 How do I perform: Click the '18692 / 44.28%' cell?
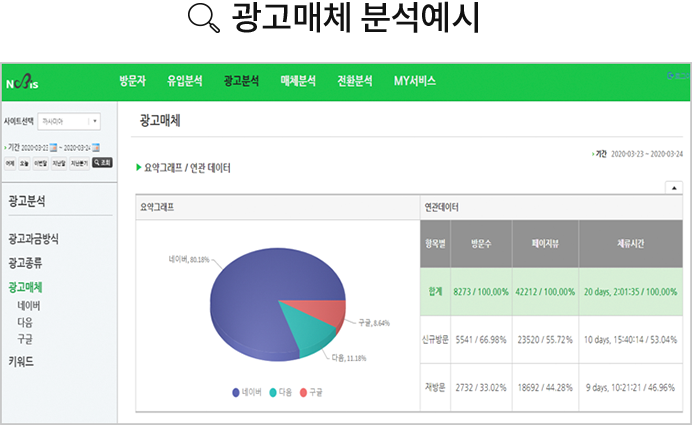click(x=545, y=387)
